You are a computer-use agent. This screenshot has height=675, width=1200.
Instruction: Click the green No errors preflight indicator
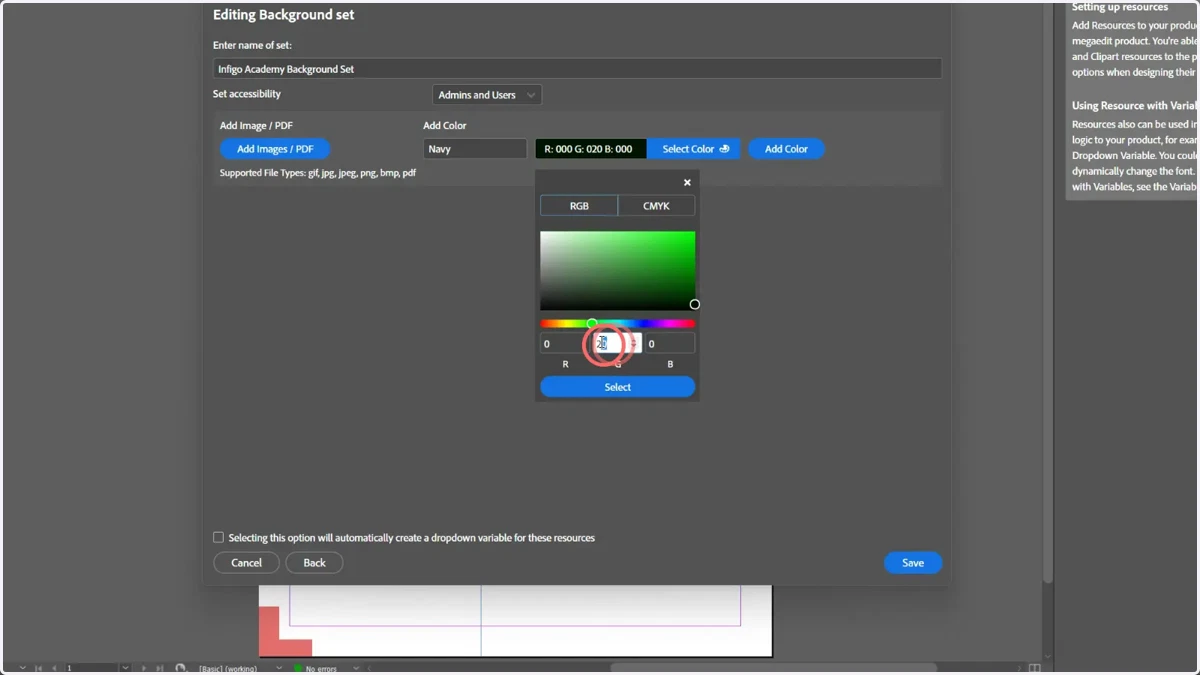[298, 668]
